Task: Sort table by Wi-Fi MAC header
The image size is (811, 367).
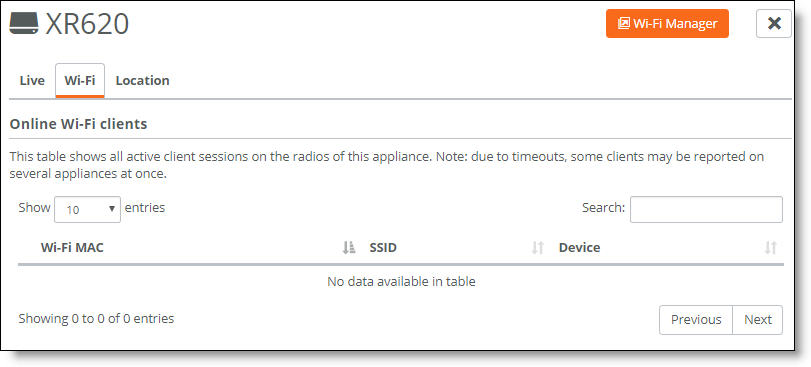Action: point(72,248)
